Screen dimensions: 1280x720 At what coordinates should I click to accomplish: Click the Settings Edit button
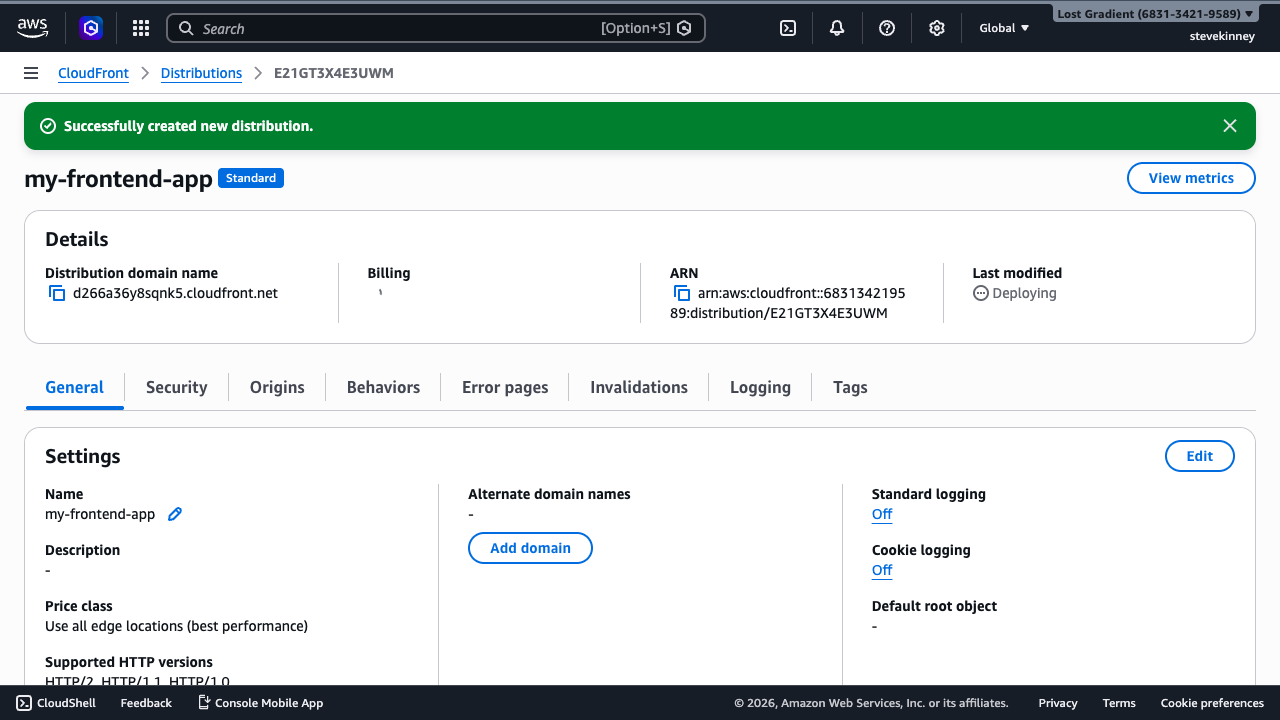pyautogui.click(x=1200, y=456)
